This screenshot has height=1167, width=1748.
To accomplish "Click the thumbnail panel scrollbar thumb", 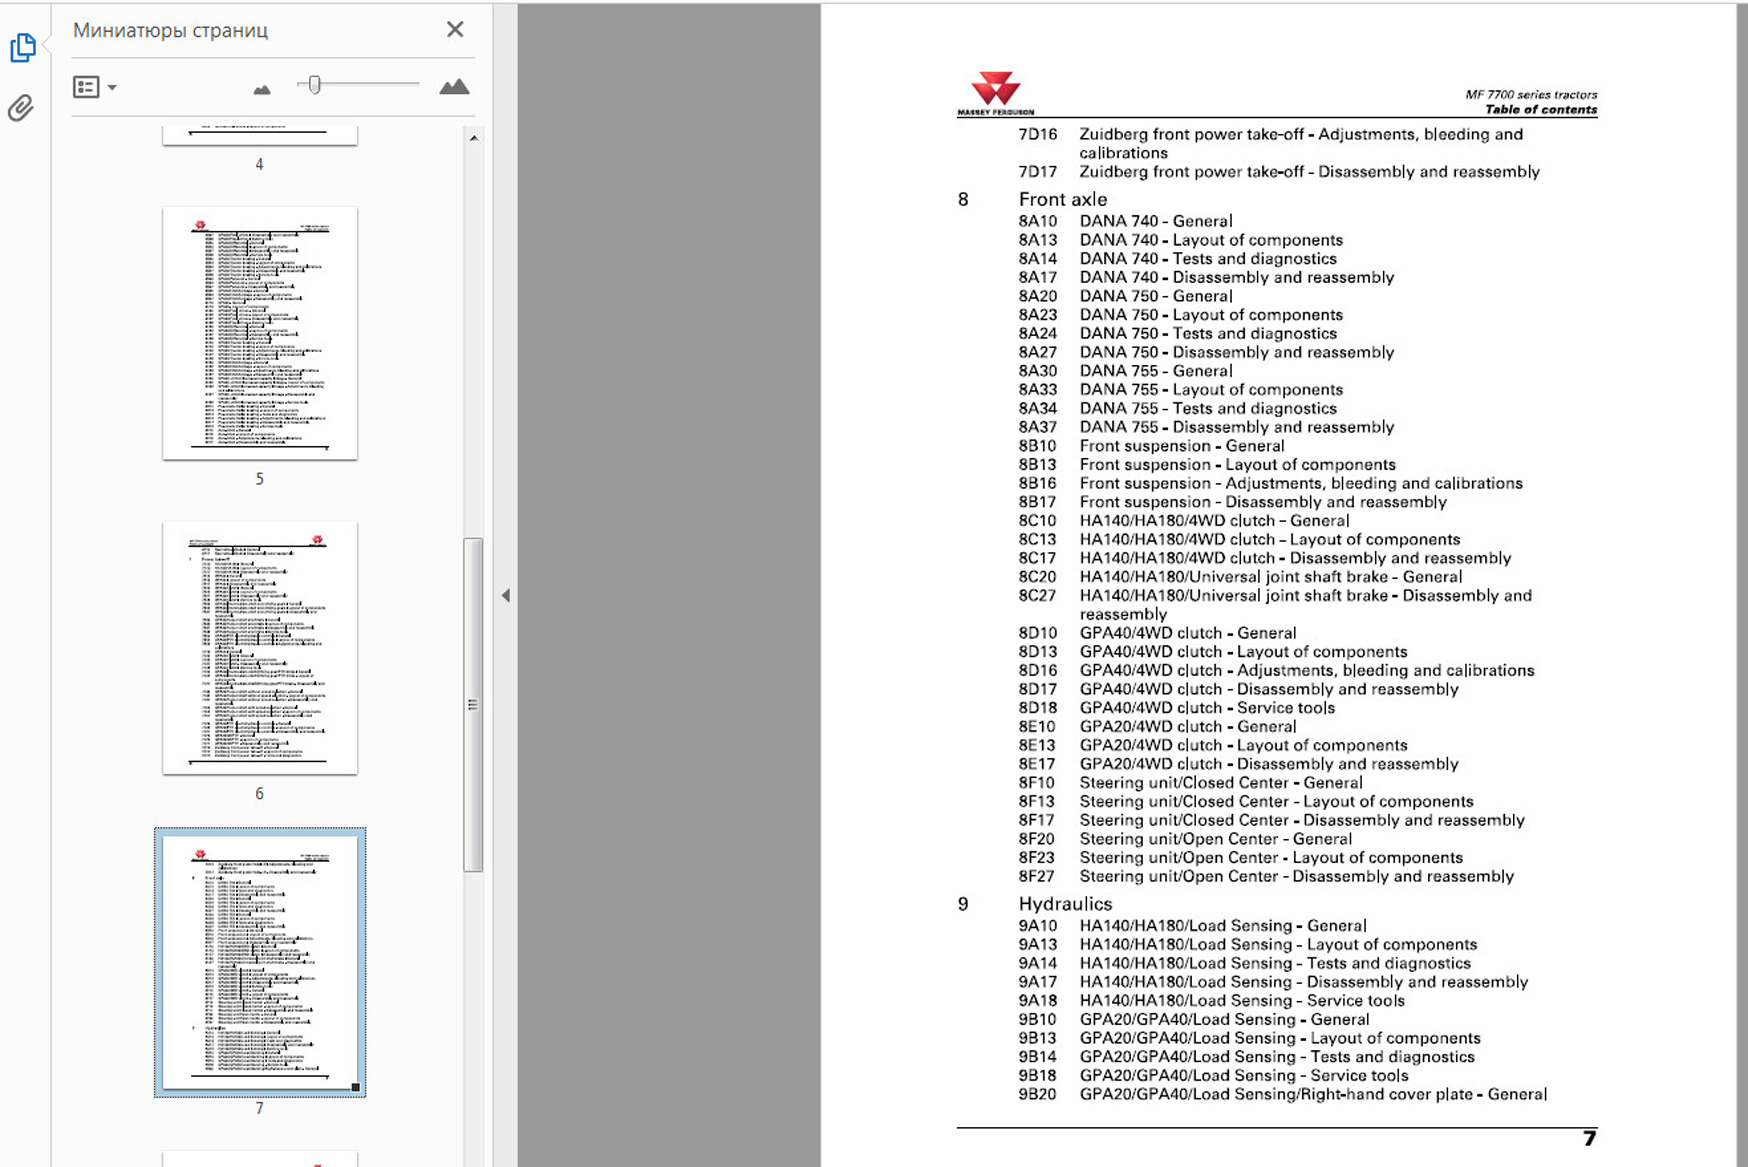I will [473, 704].
